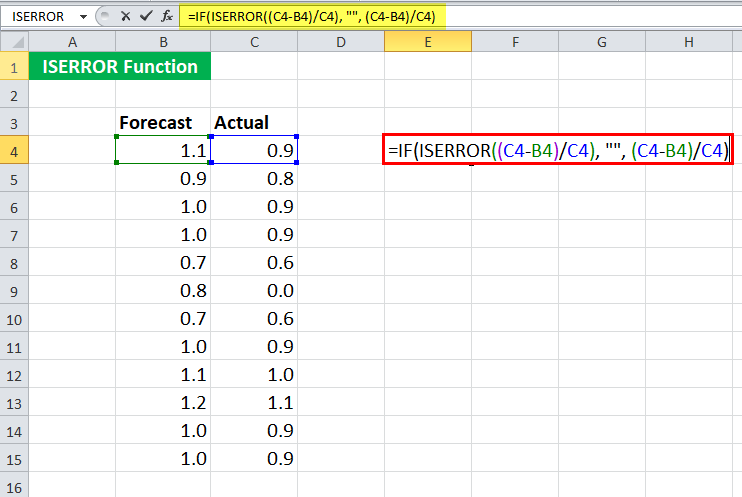
Task: Select row 15 header
Action: point(14,459)
